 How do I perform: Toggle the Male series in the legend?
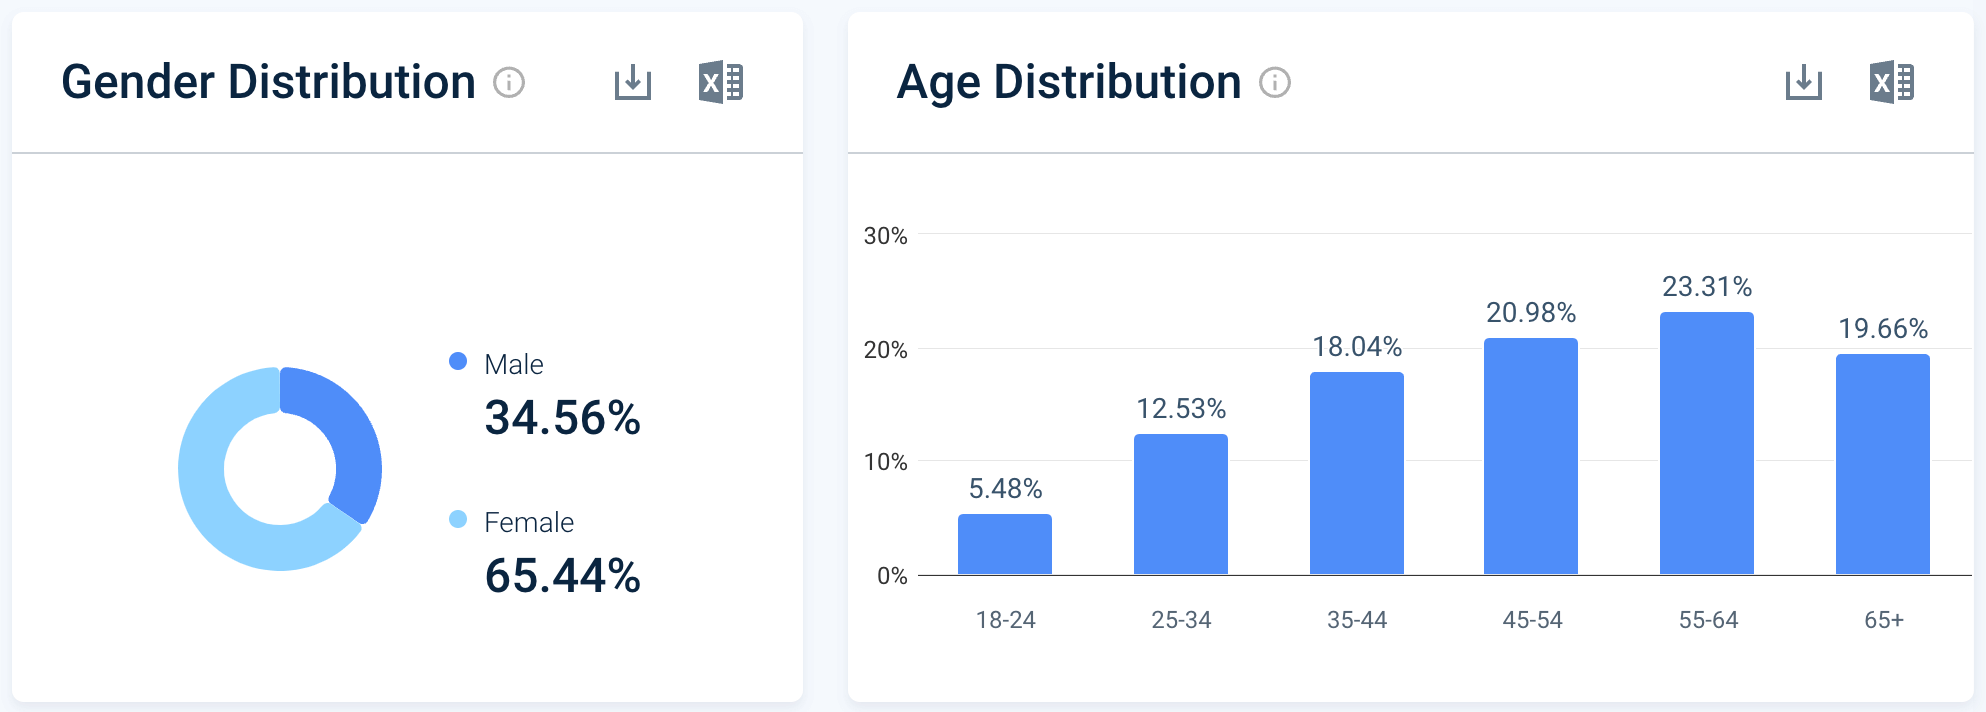coord(513,365)
